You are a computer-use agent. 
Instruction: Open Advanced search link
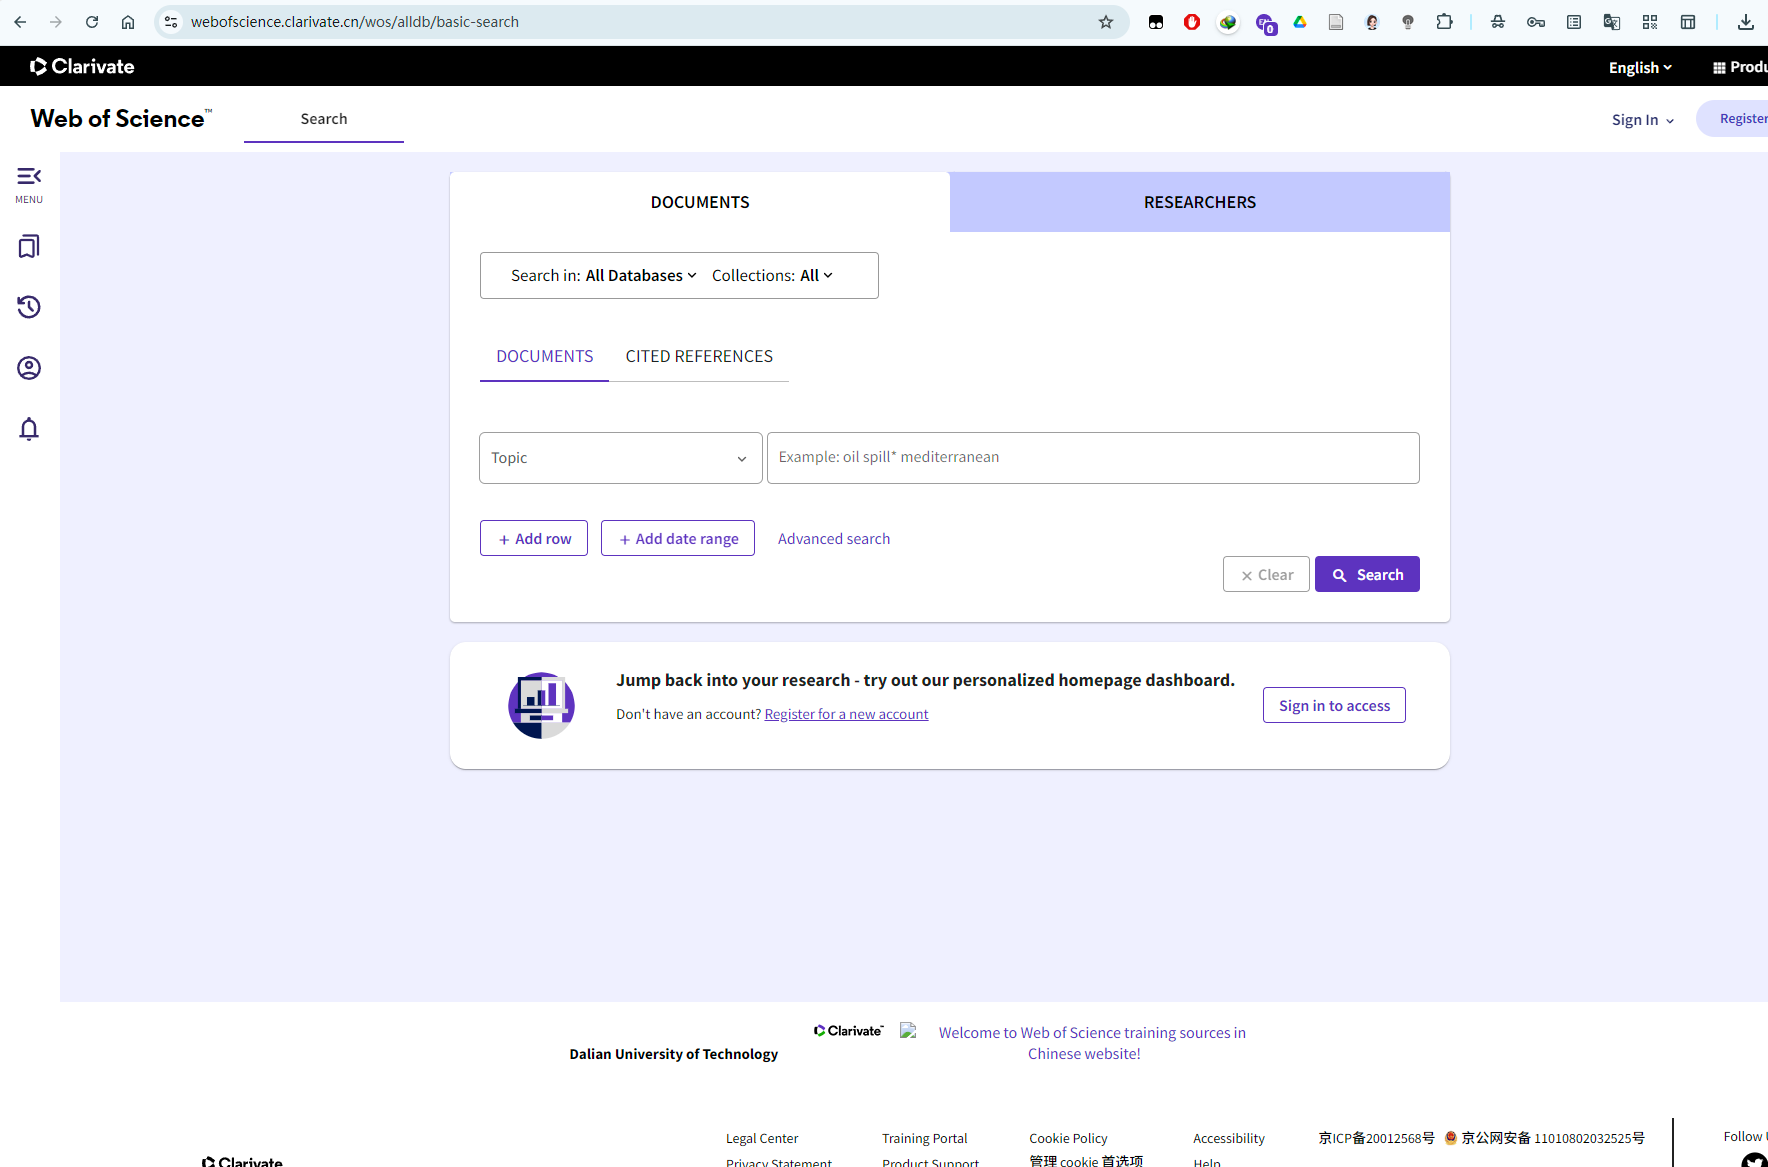tap(834, 538)
